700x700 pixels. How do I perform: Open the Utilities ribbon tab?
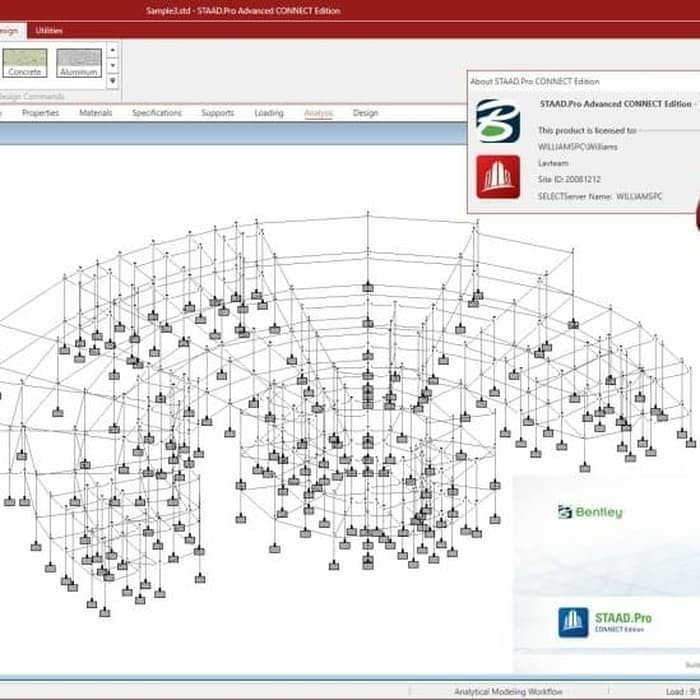(49, 30)
